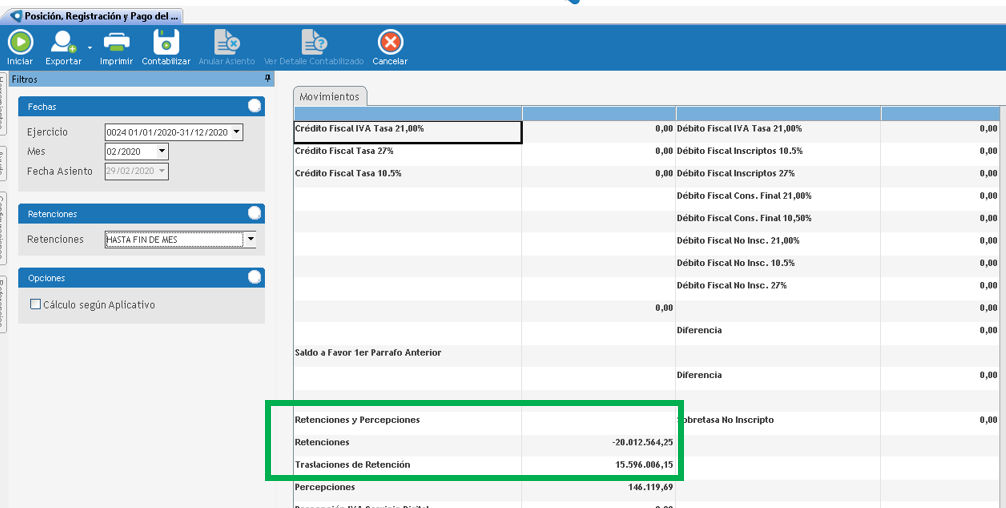Collapse the Opciones section round toggle

254,278
